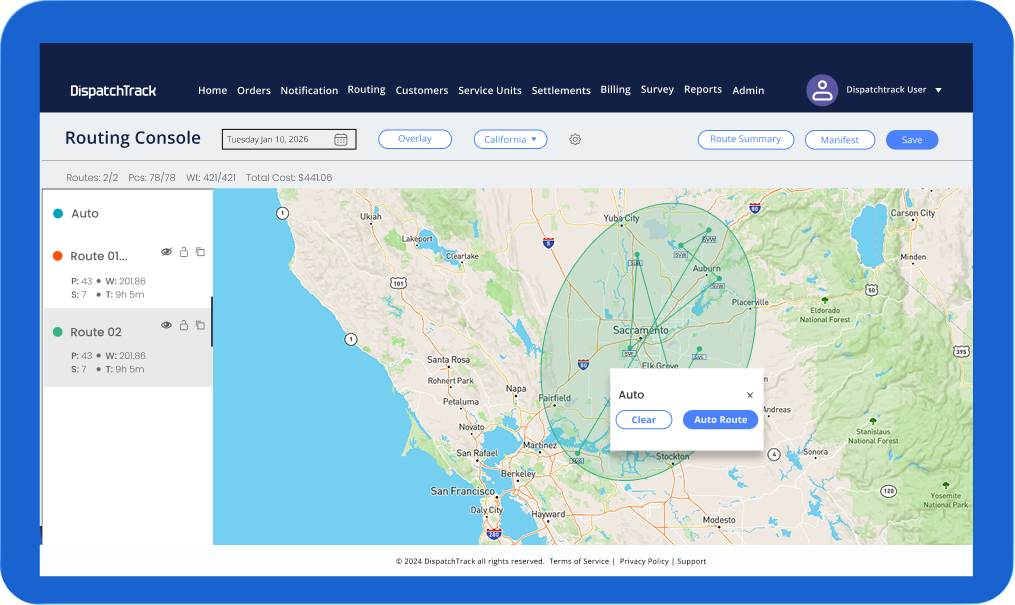This screenshot has height=605, width=1015.
Task: Open the Survey menu
Action: pos(657,89)
